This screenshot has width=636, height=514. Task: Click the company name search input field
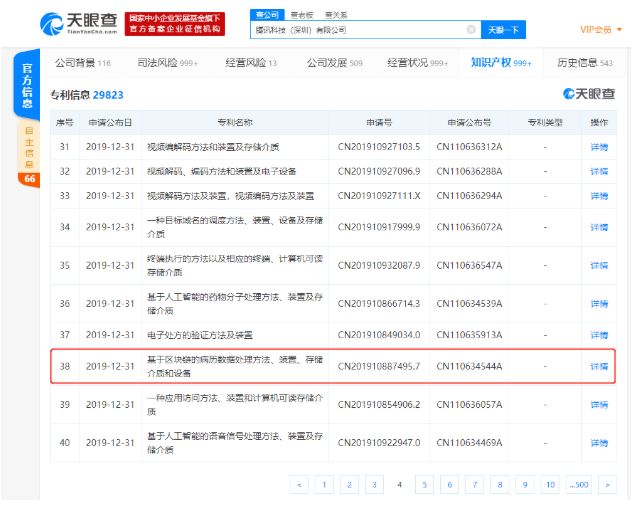point(359,30)
